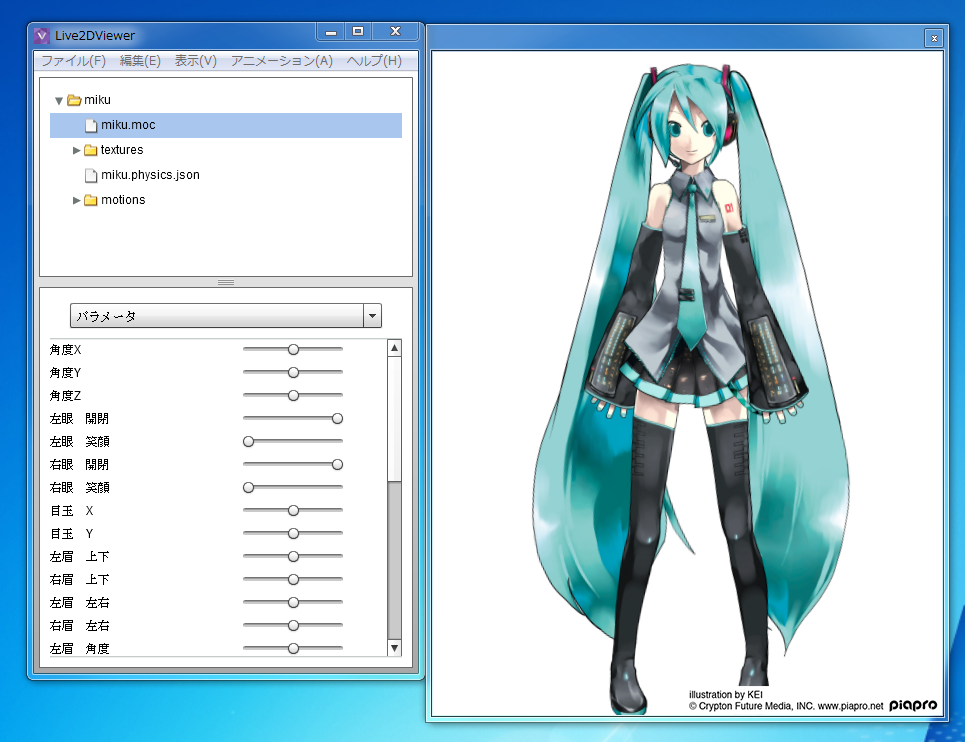This screenshot has height=742, width=965.
Task: Click the 右眼 笑顔 slider handle
Action: pos(249,487)
